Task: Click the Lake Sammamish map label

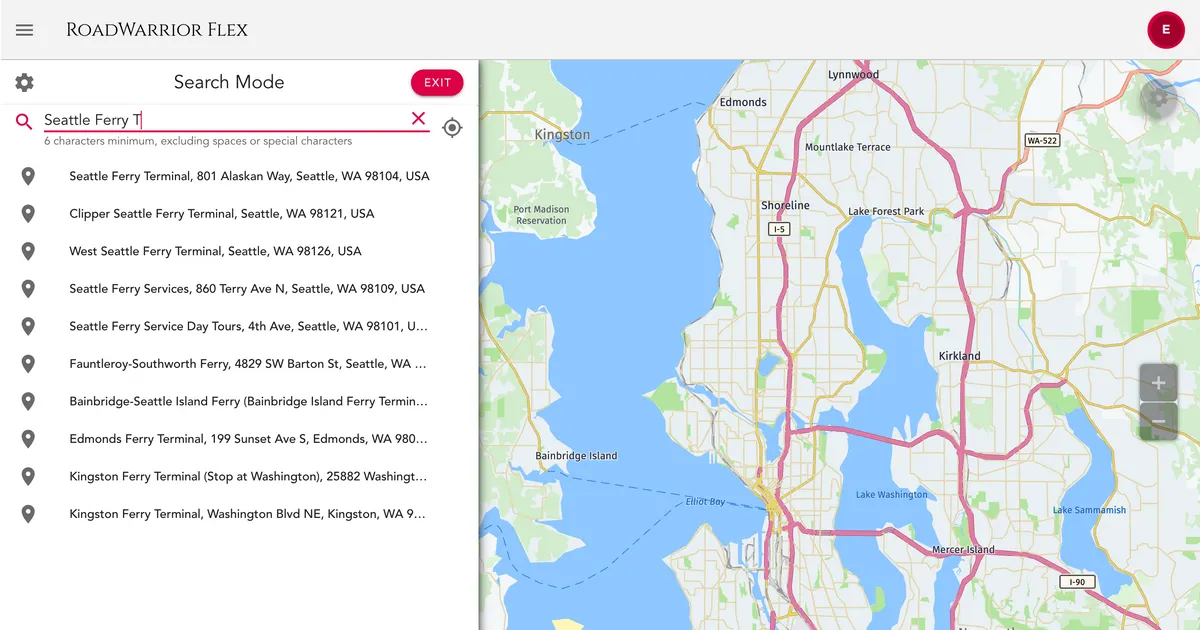Action: point(1089,510)
